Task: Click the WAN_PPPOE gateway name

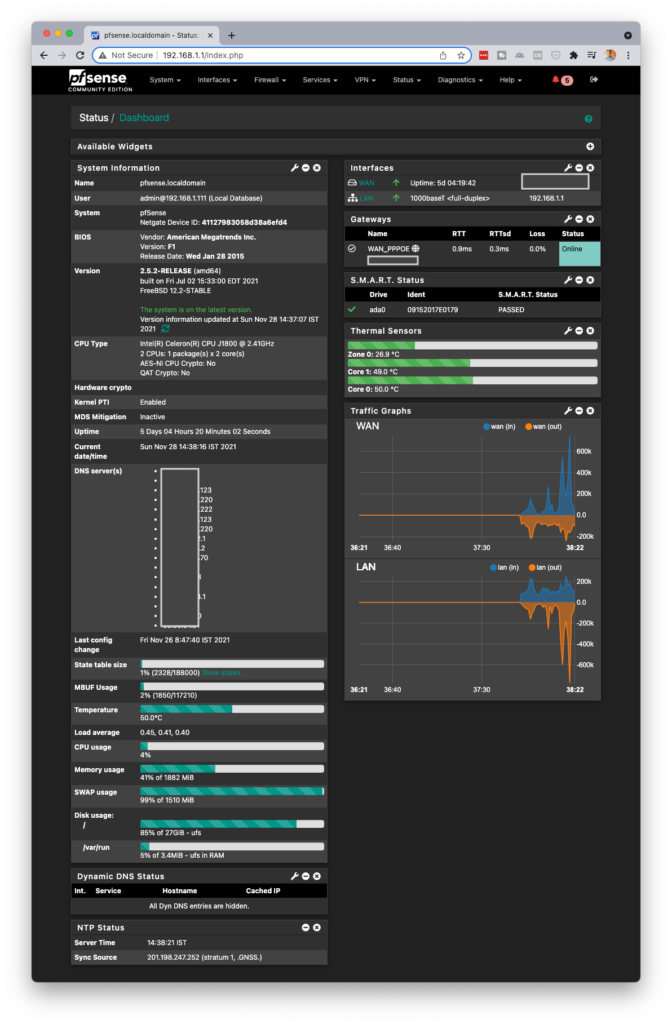Action: pyautogui.click(x=388, y=249)
